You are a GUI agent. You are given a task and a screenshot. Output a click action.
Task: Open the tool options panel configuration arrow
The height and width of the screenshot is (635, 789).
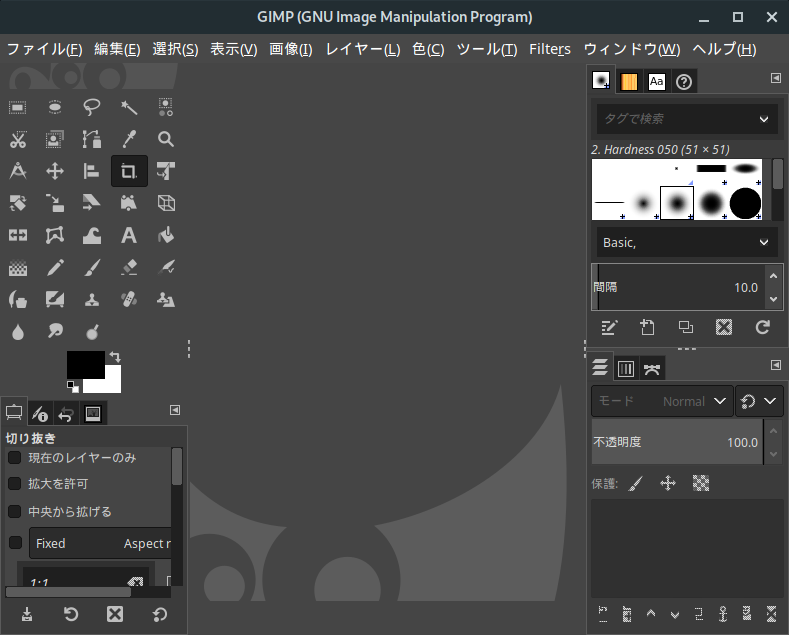pos(175,410)
